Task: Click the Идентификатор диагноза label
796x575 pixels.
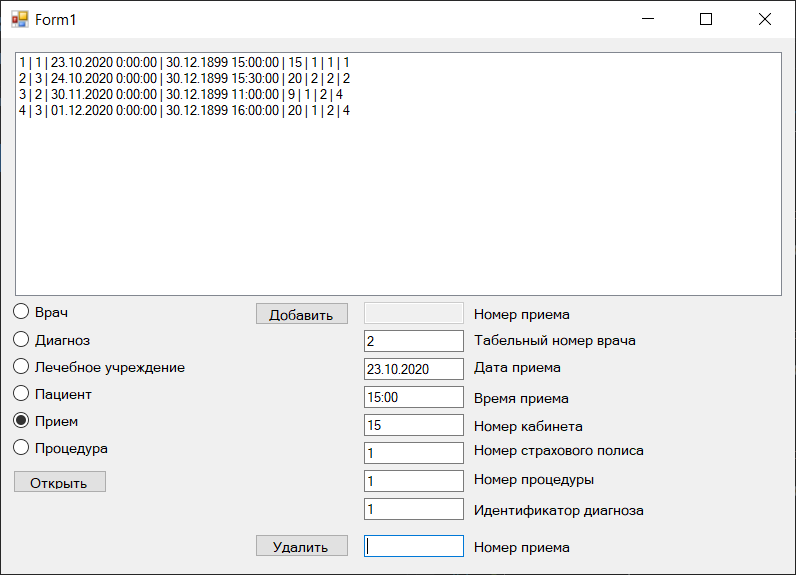Action: (x=559, y=511)
